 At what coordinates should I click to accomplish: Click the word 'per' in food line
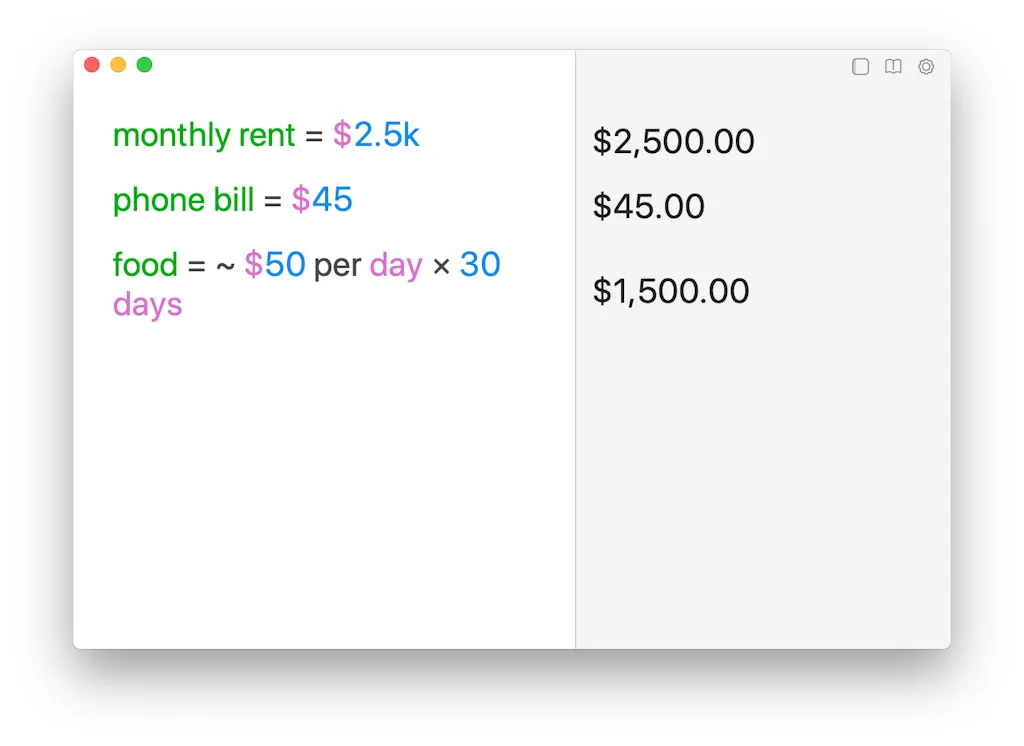(337, 266)
